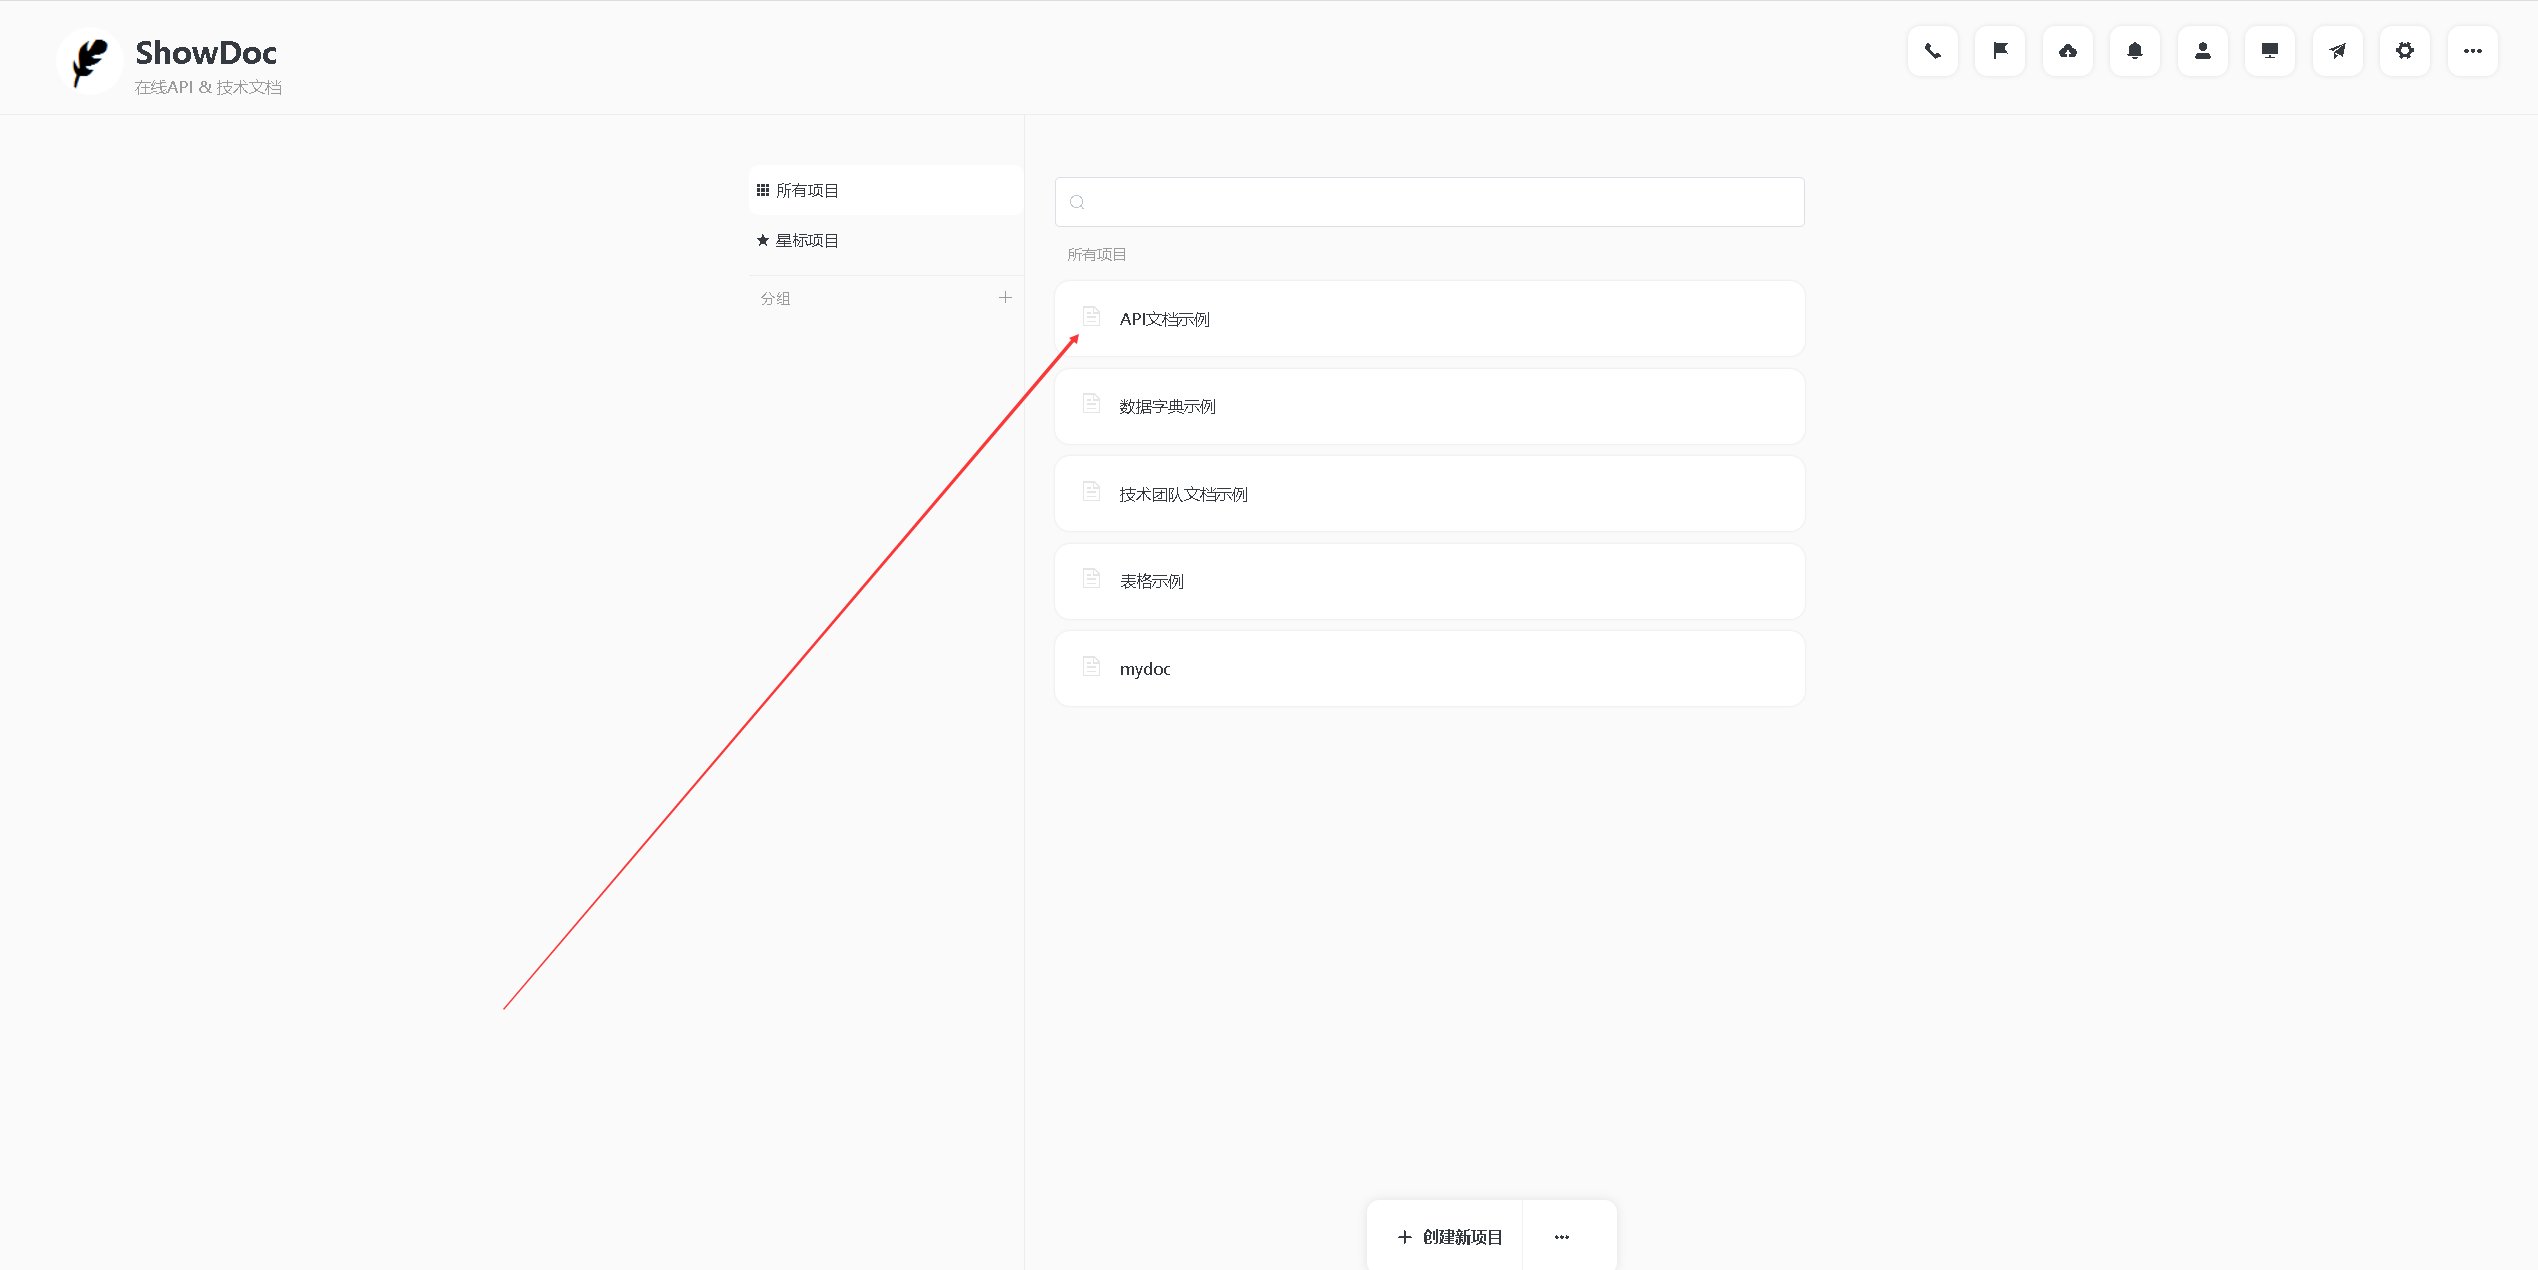Click the desktop monitor icon in header
The image size is (2538, 1270).
(x=2270, y=51)
